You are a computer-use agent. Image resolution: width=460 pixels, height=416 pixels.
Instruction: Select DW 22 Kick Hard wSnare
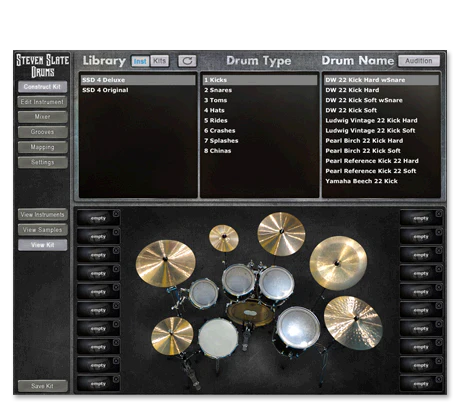381,80
